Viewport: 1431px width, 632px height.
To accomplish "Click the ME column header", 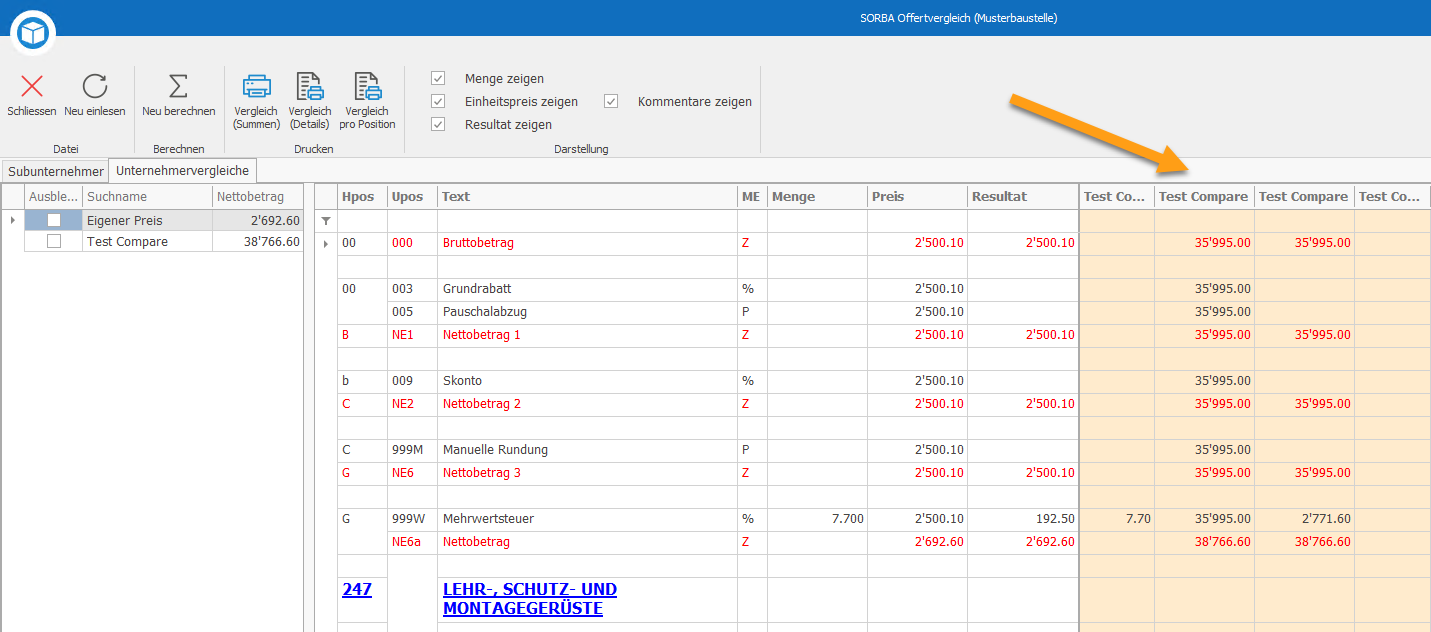I will 752,197.
